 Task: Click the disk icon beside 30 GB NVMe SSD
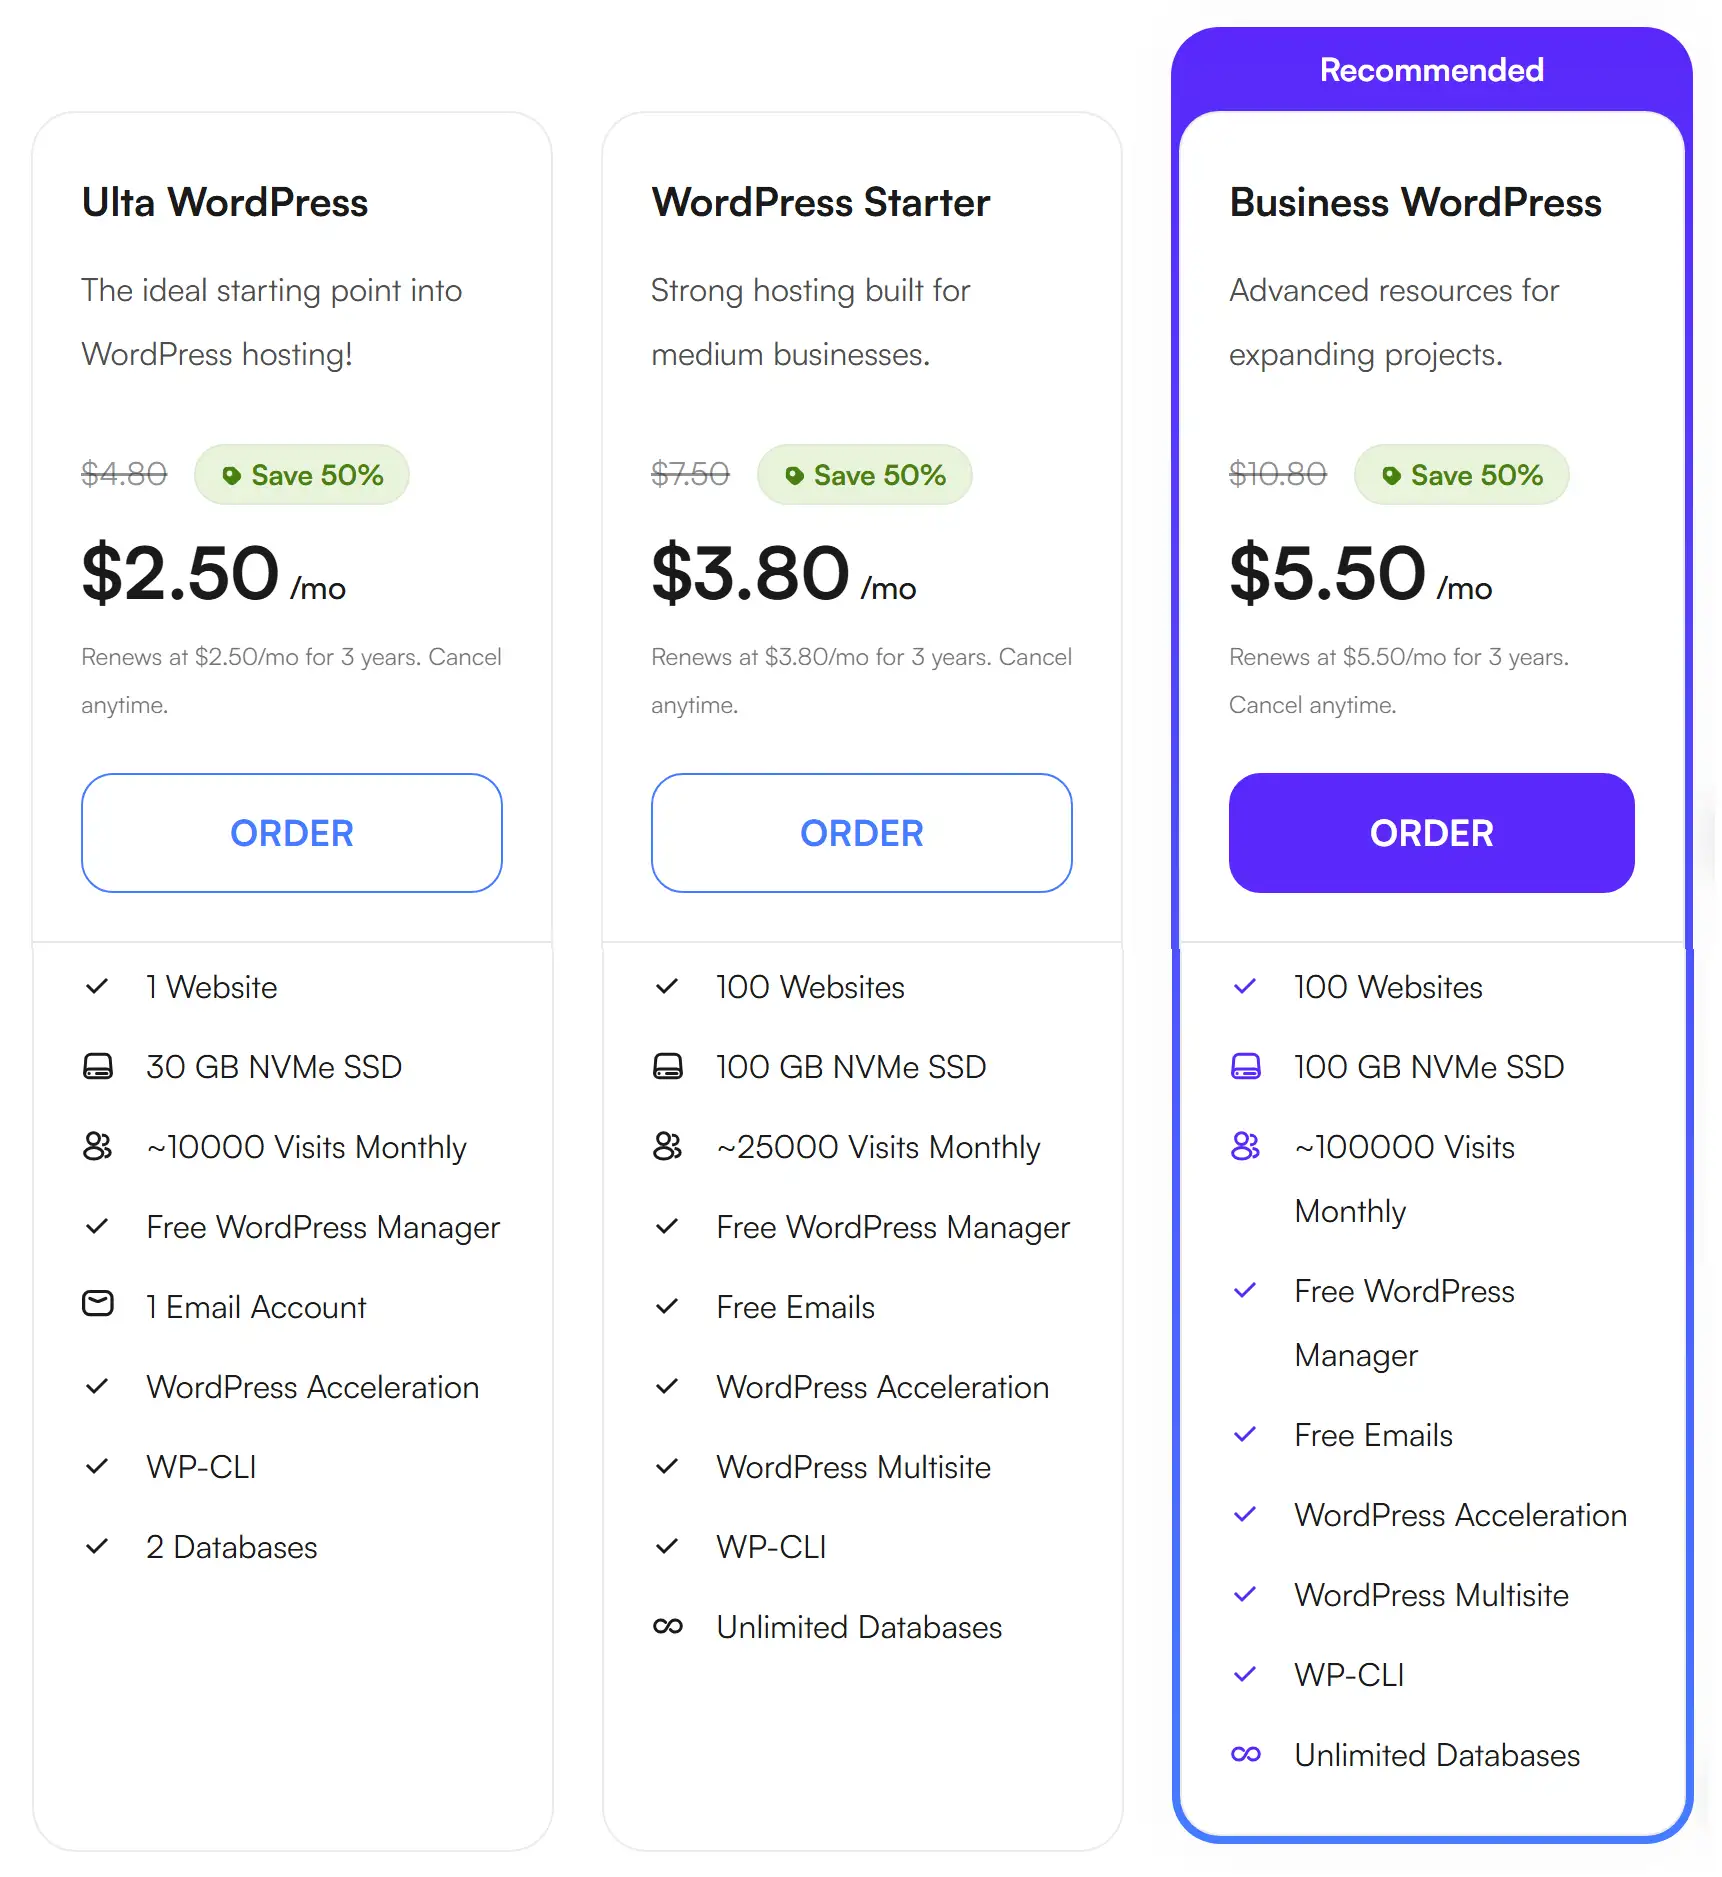coord(97,1066)
